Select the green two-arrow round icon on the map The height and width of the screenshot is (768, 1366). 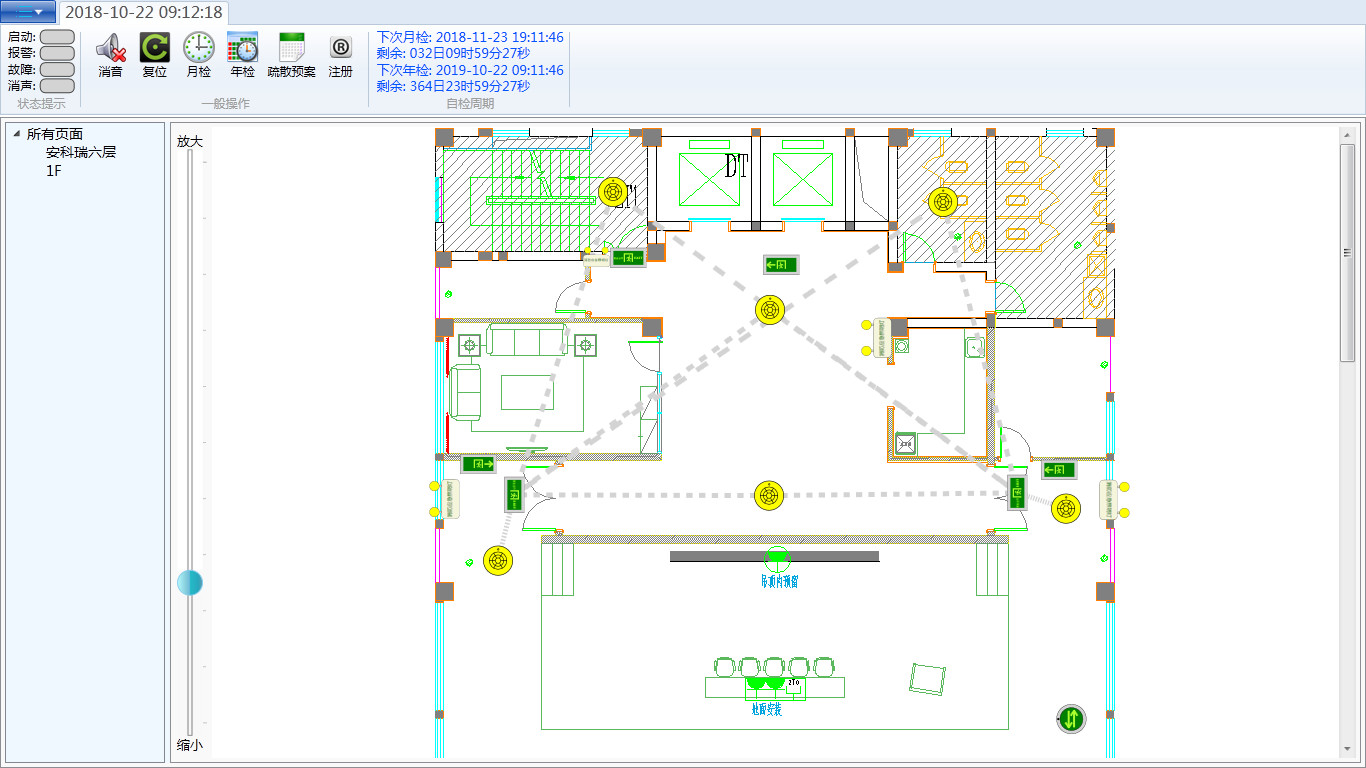coord(1071,718)
